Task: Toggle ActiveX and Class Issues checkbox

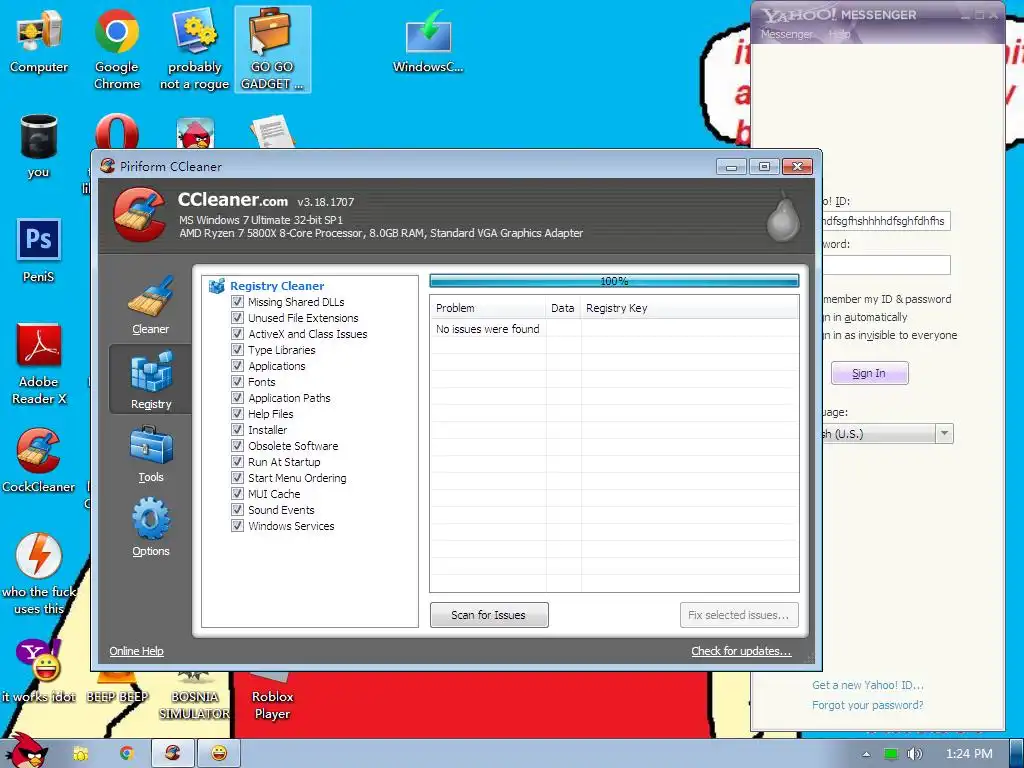Action: [238, 334]
